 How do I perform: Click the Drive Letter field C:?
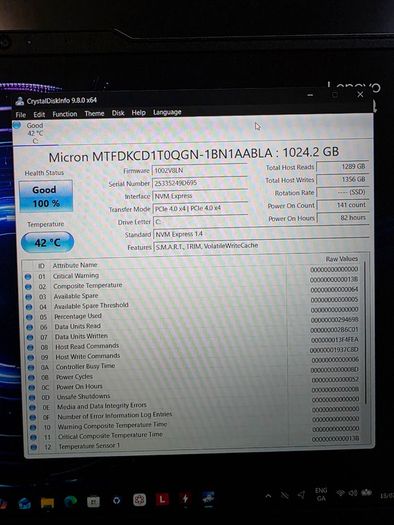(x=200, y=221)
